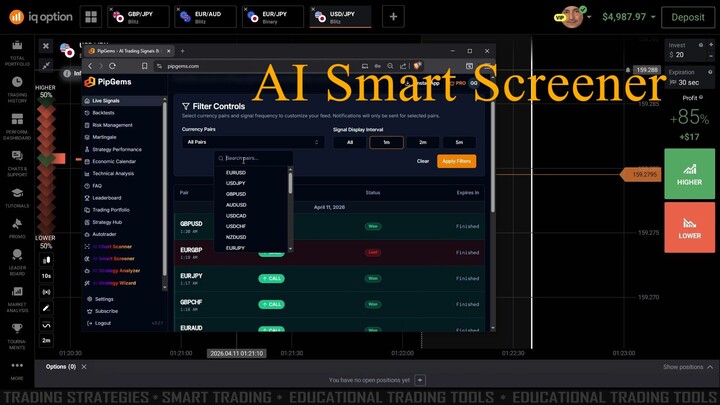
Task: Click the Brave shield icon
Action: (x=417, y=66)
